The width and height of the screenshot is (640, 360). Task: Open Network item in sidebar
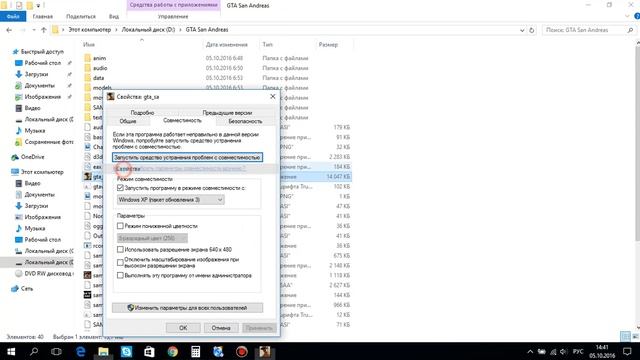click(27, 288)
